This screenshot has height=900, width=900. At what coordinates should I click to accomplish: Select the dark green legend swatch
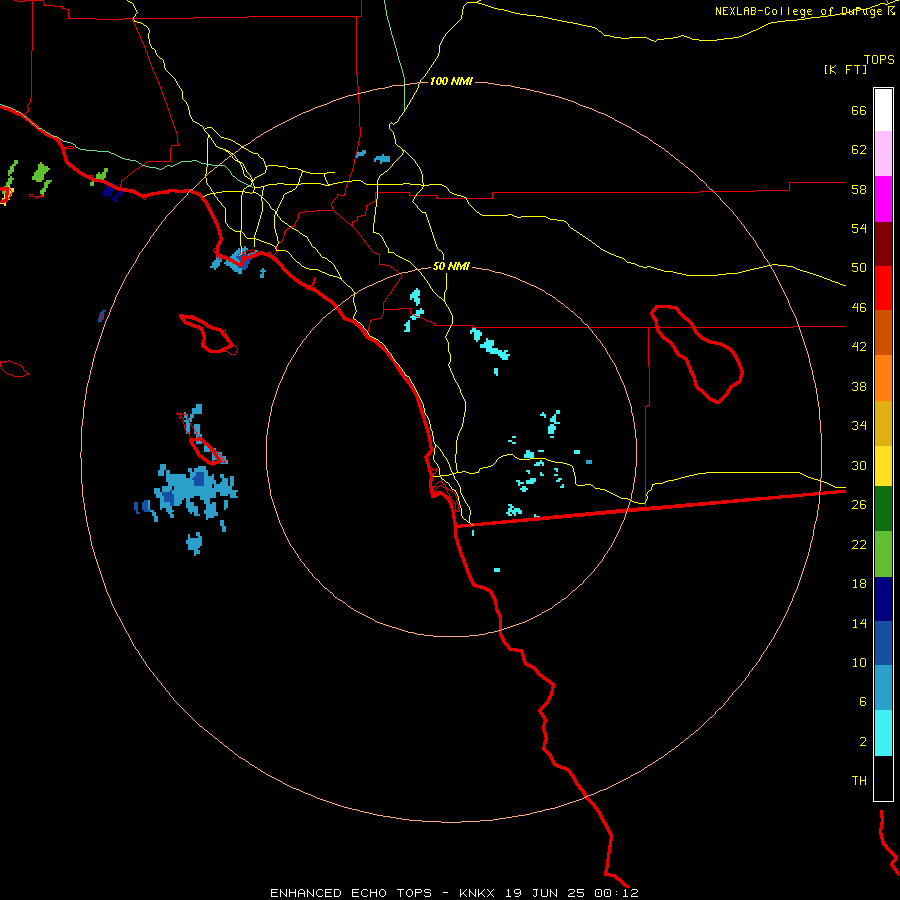pyautogui.click(x=883, y=509)
